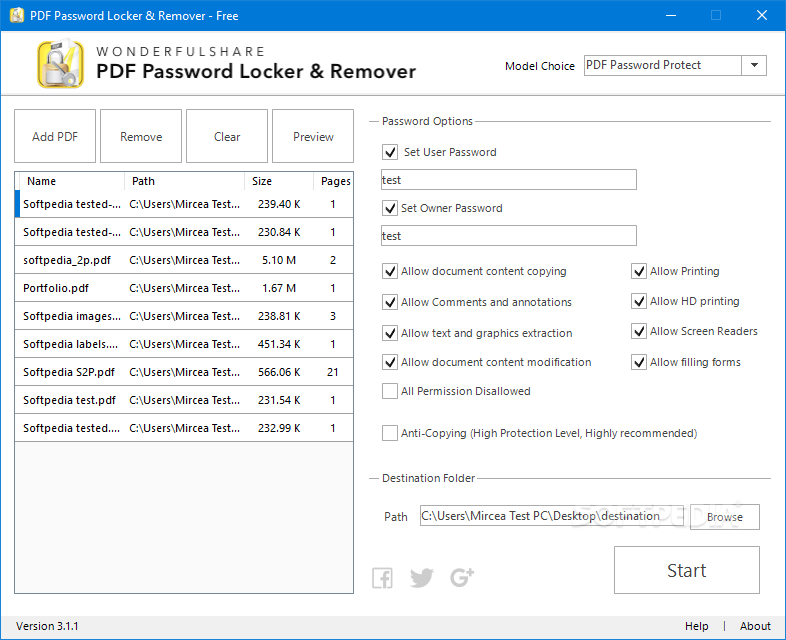Image resolution: width=786 pixels, height=640 pixels.
Task: Close the application window
Action: (x=761, y=16)
